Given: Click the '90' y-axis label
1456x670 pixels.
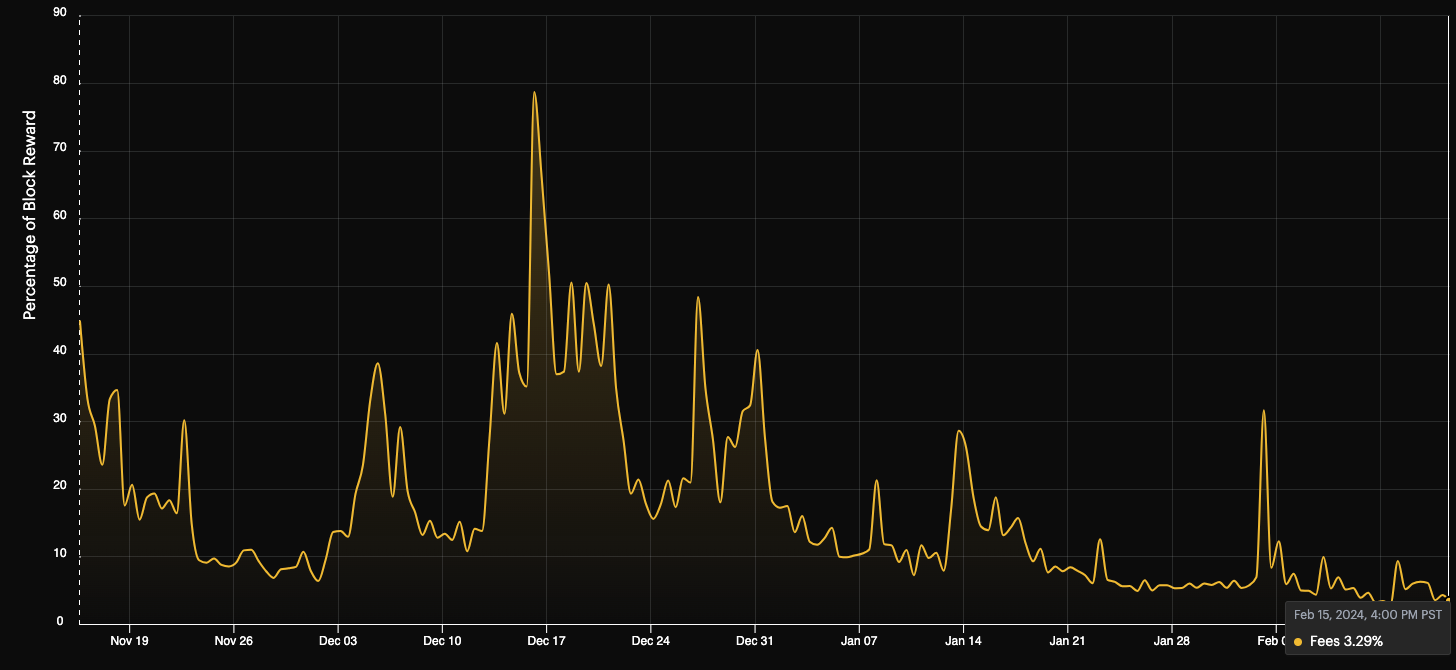Looking at the screenshot, I should (x=59, y=12).
